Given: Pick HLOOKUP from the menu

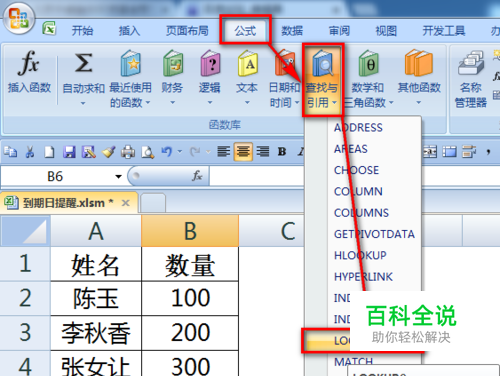Looking at the screenshot, I should (x=360, y=256).
